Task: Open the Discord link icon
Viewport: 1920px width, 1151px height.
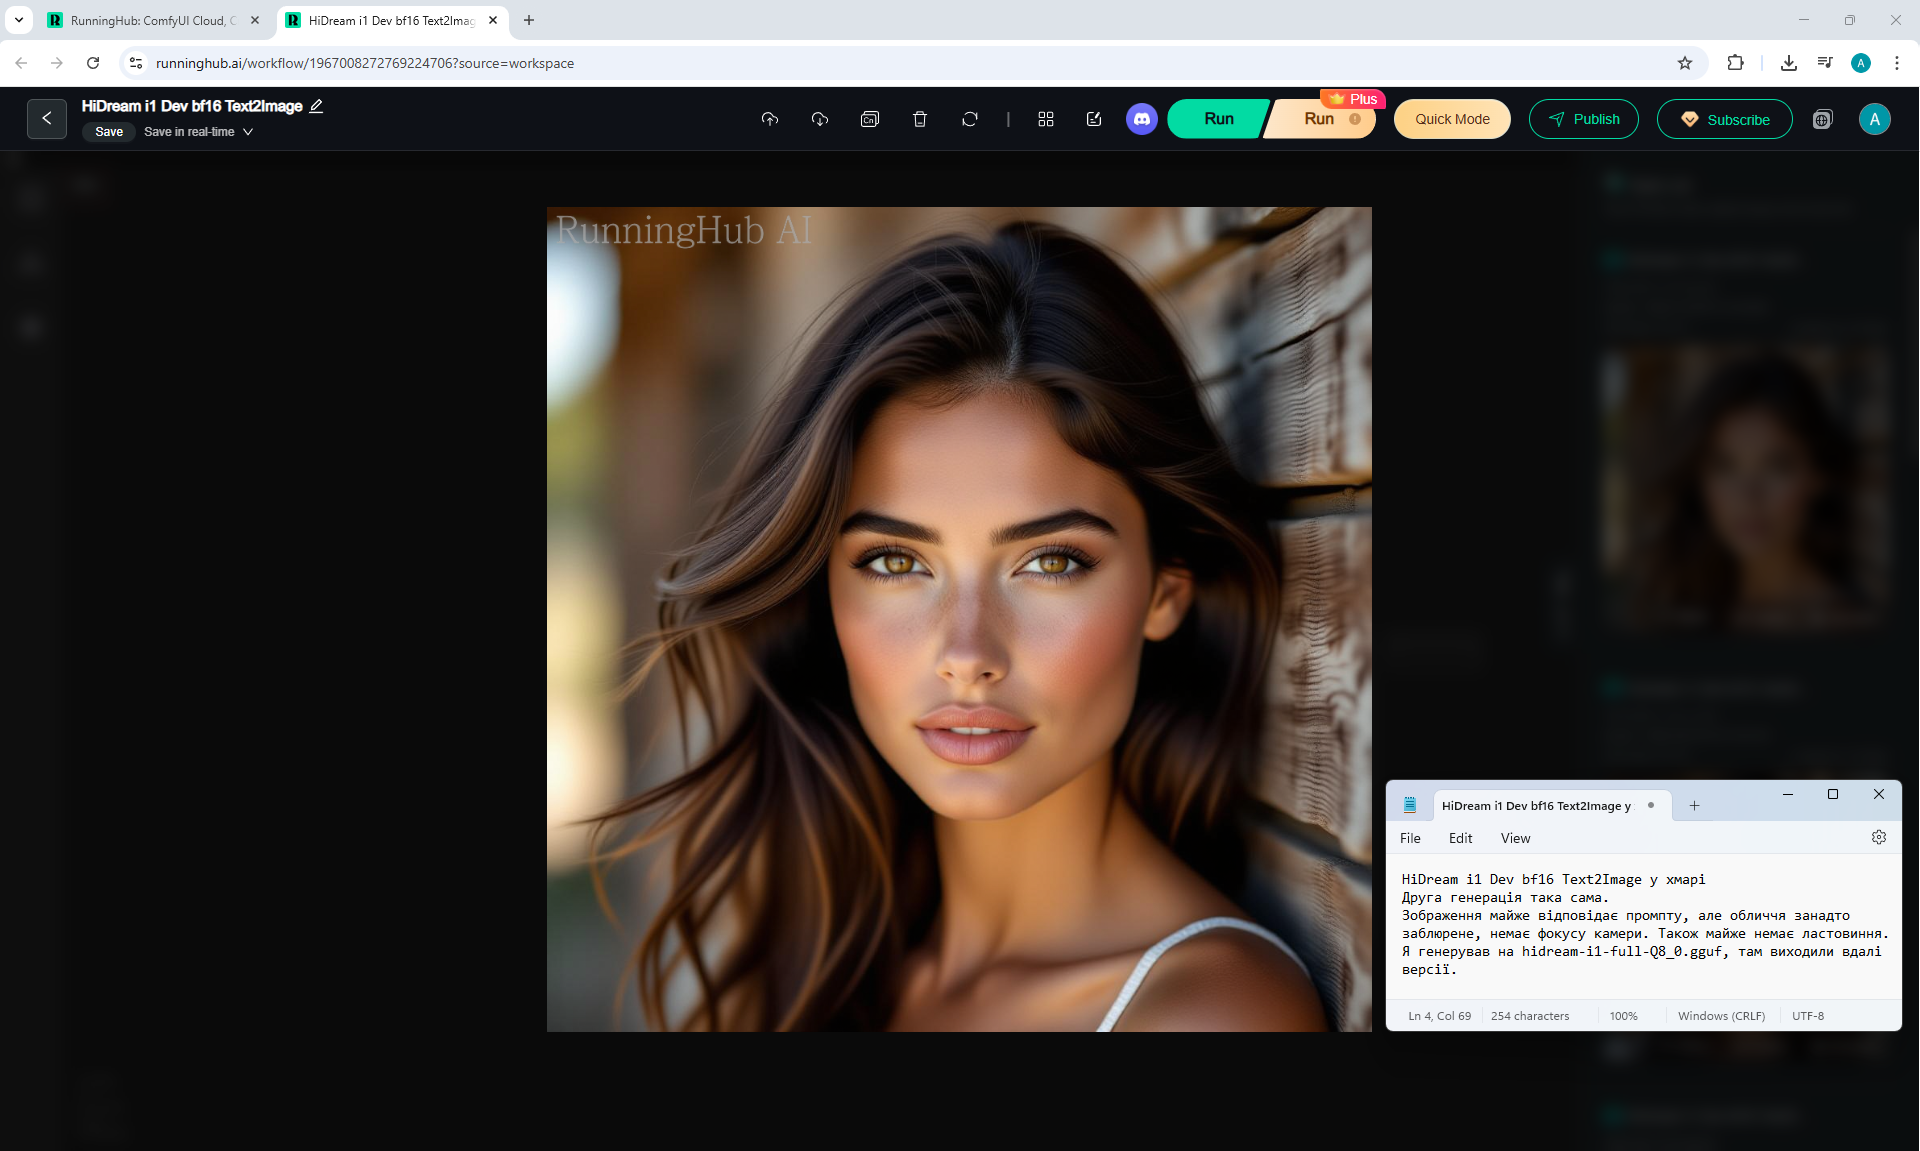Action: point(1141,119)
